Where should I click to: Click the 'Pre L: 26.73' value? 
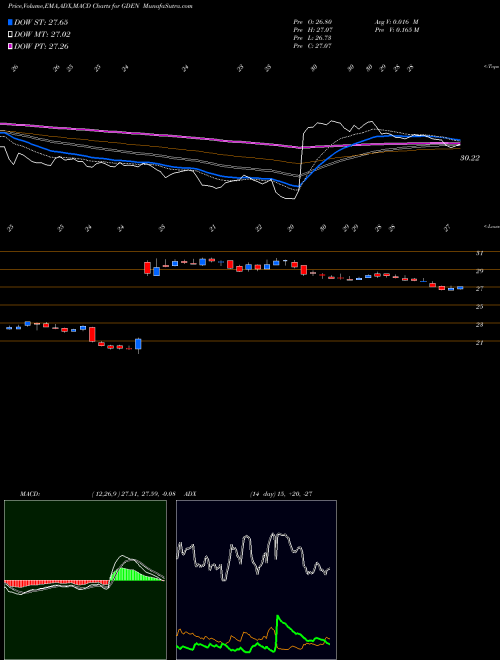point(313,38)
